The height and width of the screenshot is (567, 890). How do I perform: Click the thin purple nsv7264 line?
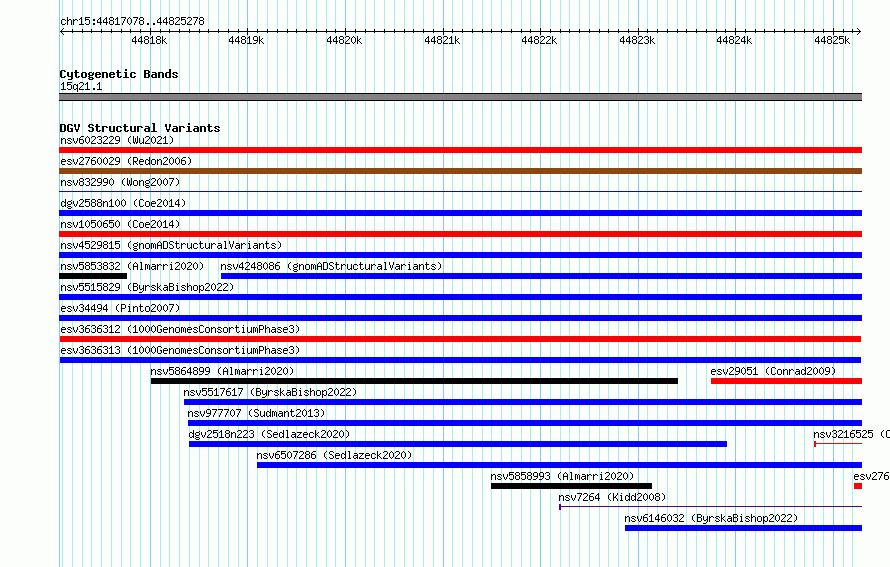(711, 507)
